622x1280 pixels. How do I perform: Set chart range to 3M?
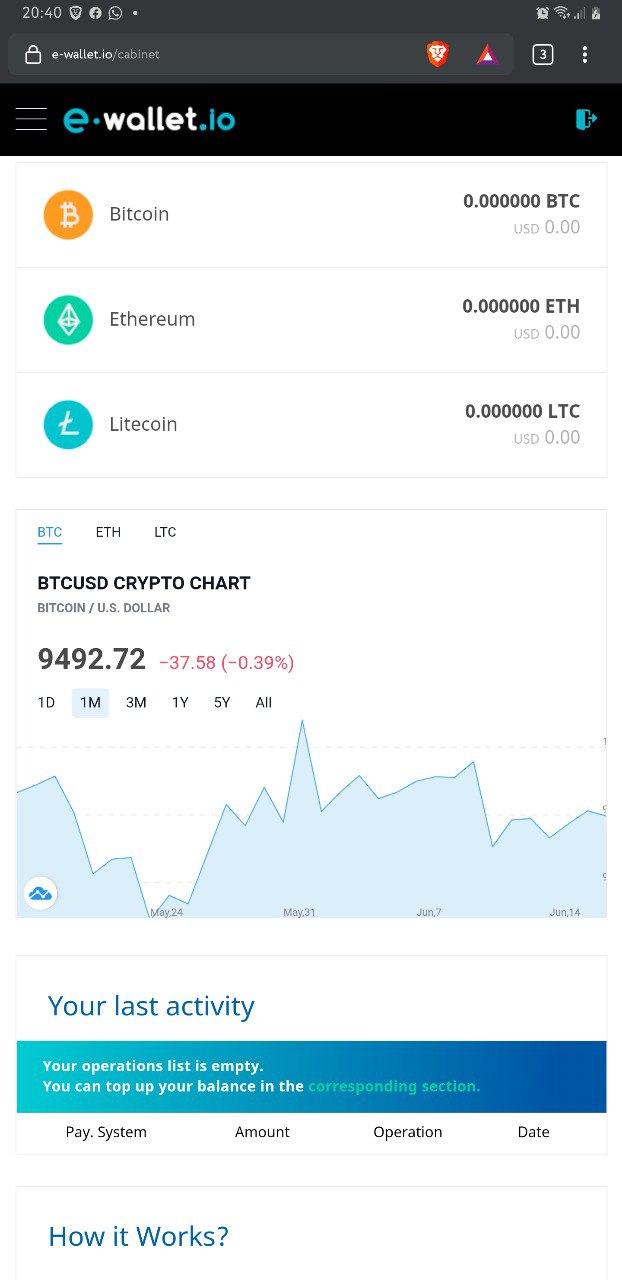(x=136, y=703)
